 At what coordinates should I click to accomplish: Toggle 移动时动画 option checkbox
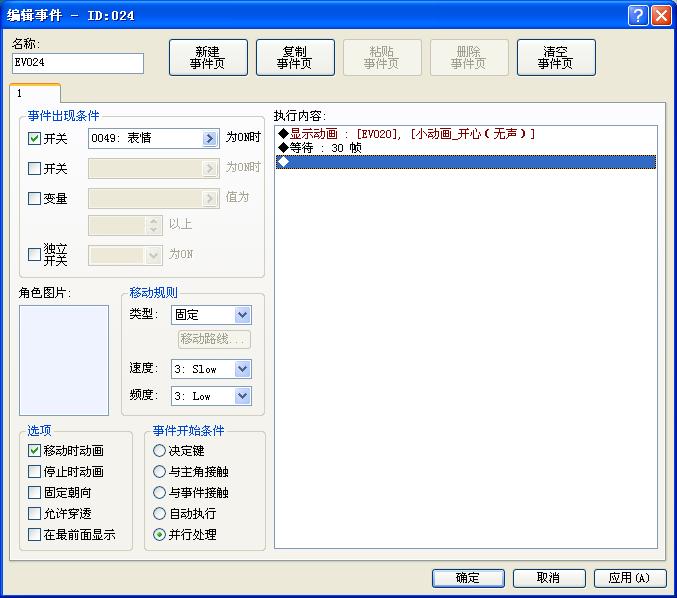coord(34,451)
